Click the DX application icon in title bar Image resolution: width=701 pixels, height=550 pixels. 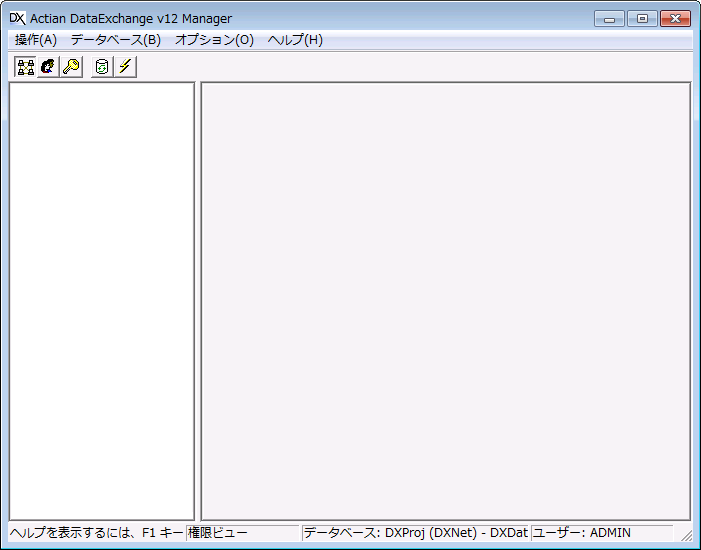click(x=17, y=18)
